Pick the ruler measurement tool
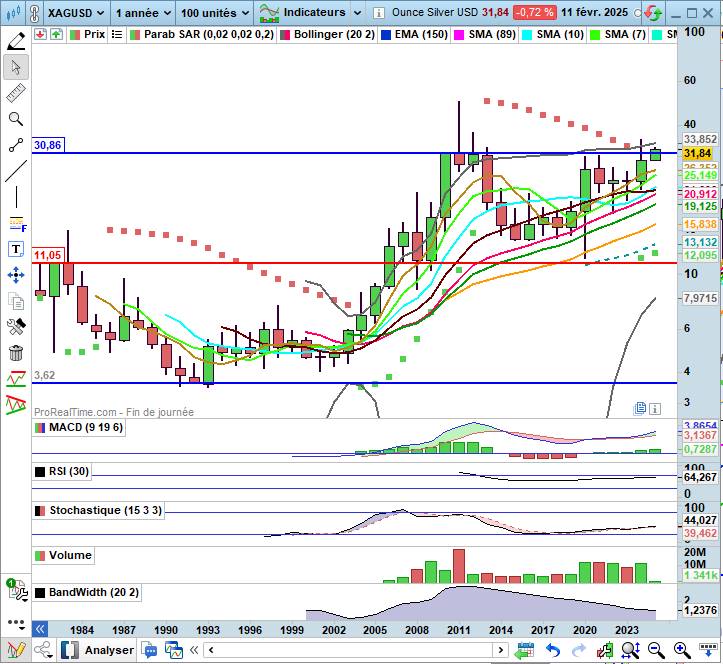 (x=16, y=93)
